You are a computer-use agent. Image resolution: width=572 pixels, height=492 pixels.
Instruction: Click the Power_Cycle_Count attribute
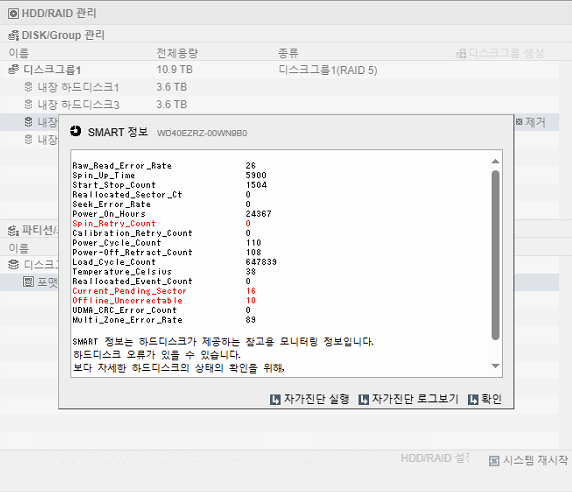[x=116, y=243]
